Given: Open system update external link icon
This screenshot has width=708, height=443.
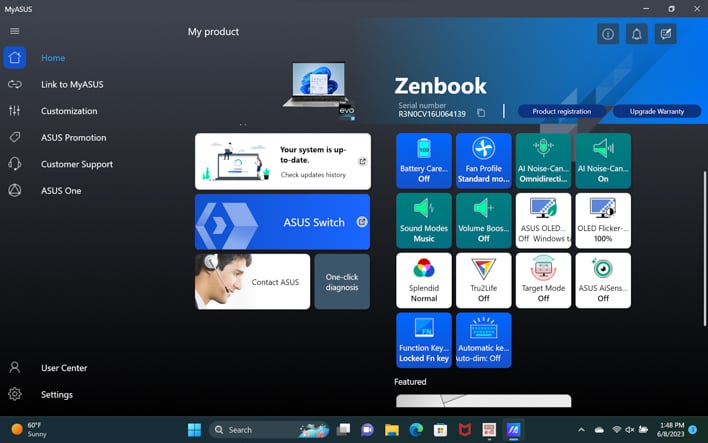Looking at the screenshot, I should click(x=362, y=161).
